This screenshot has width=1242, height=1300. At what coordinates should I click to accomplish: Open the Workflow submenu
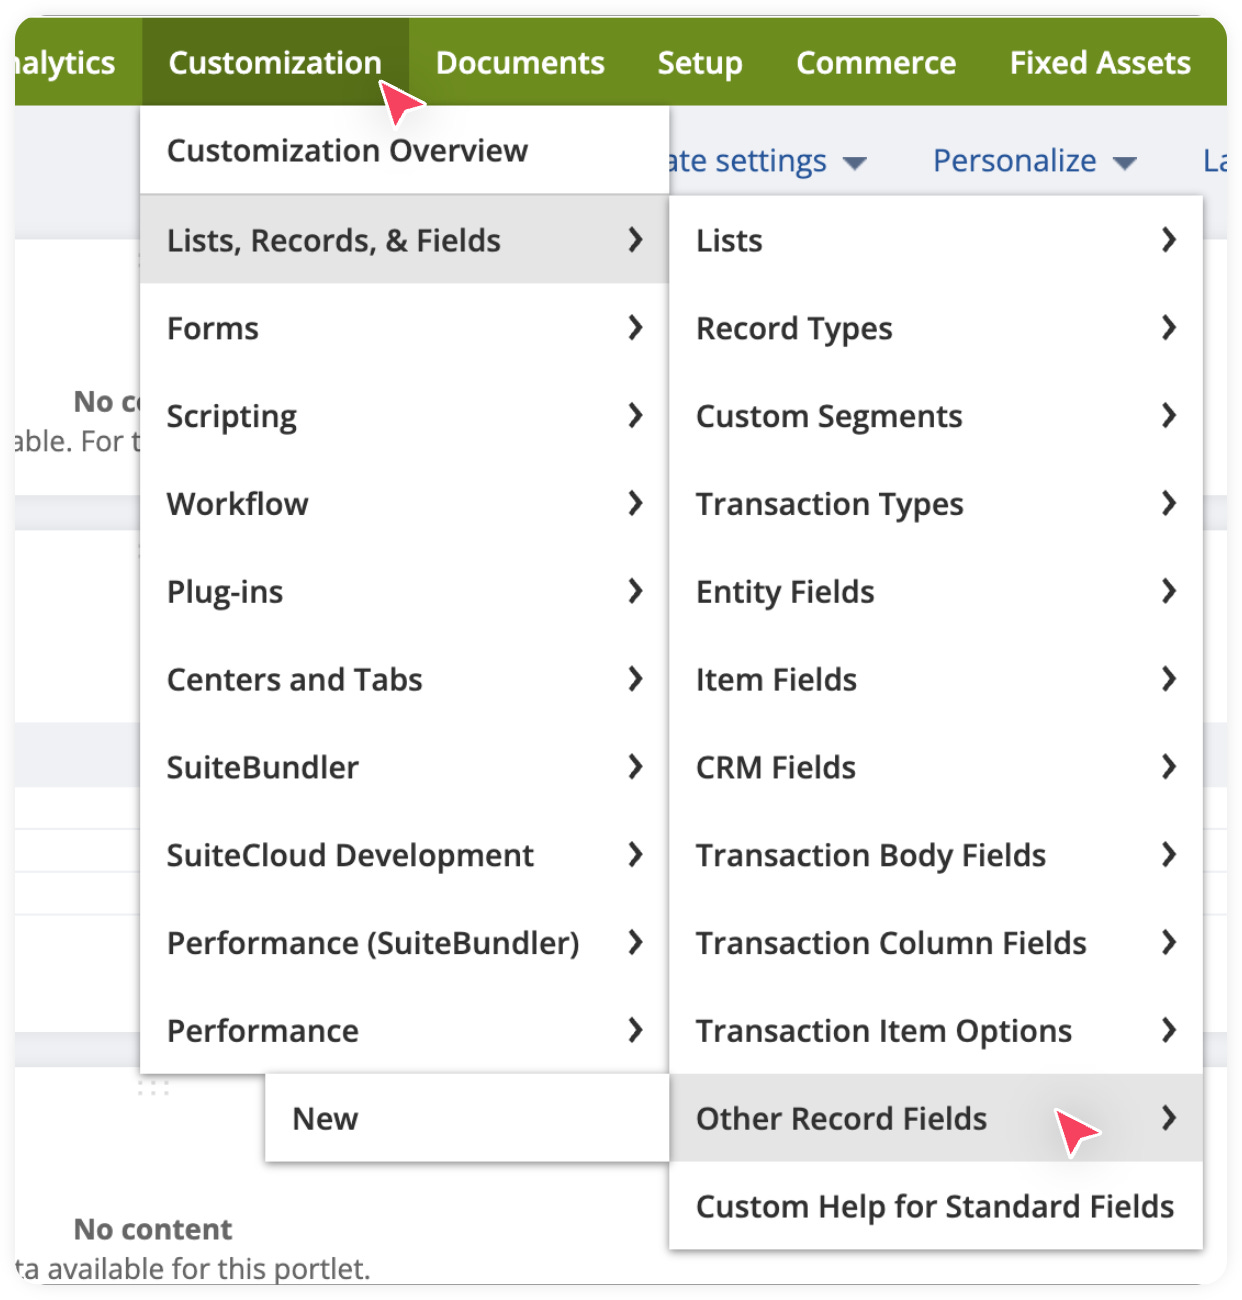pyautogui.click(x=238, y=504)
